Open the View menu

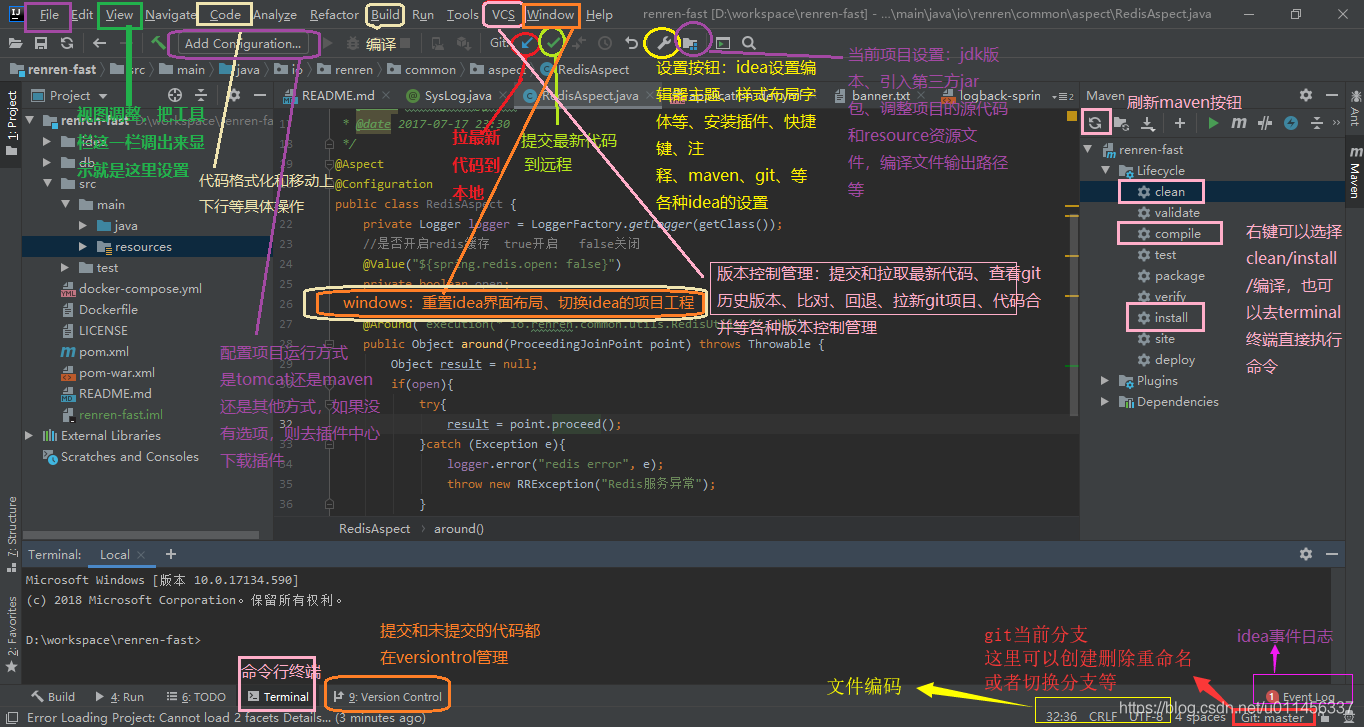pos(119,15)
